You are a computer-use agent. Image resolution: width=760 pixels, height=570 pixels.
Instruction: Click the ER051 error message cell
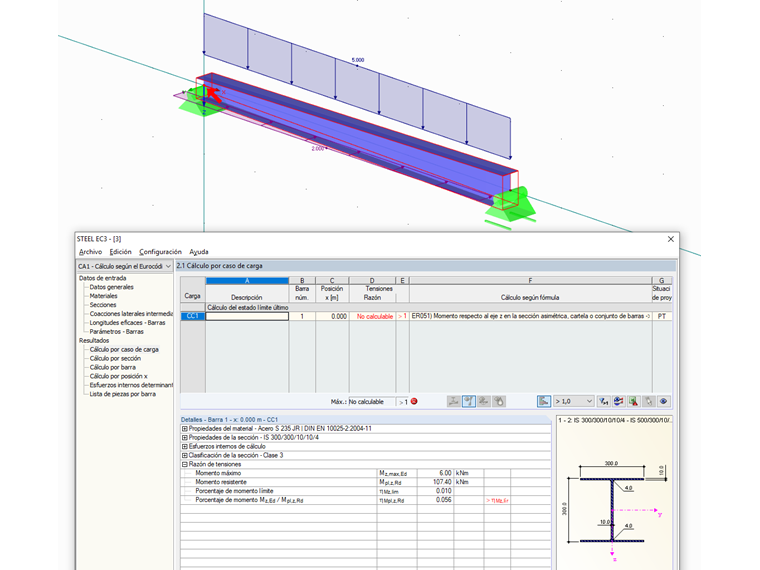pyautogui.click(x=531, y=316)
